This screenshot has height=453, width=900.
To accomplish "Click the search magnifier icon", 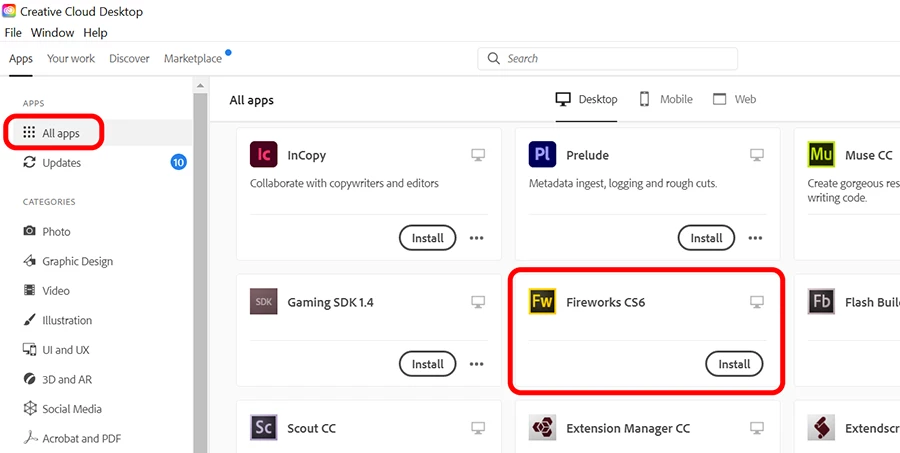I will click(x=494, y=59).
